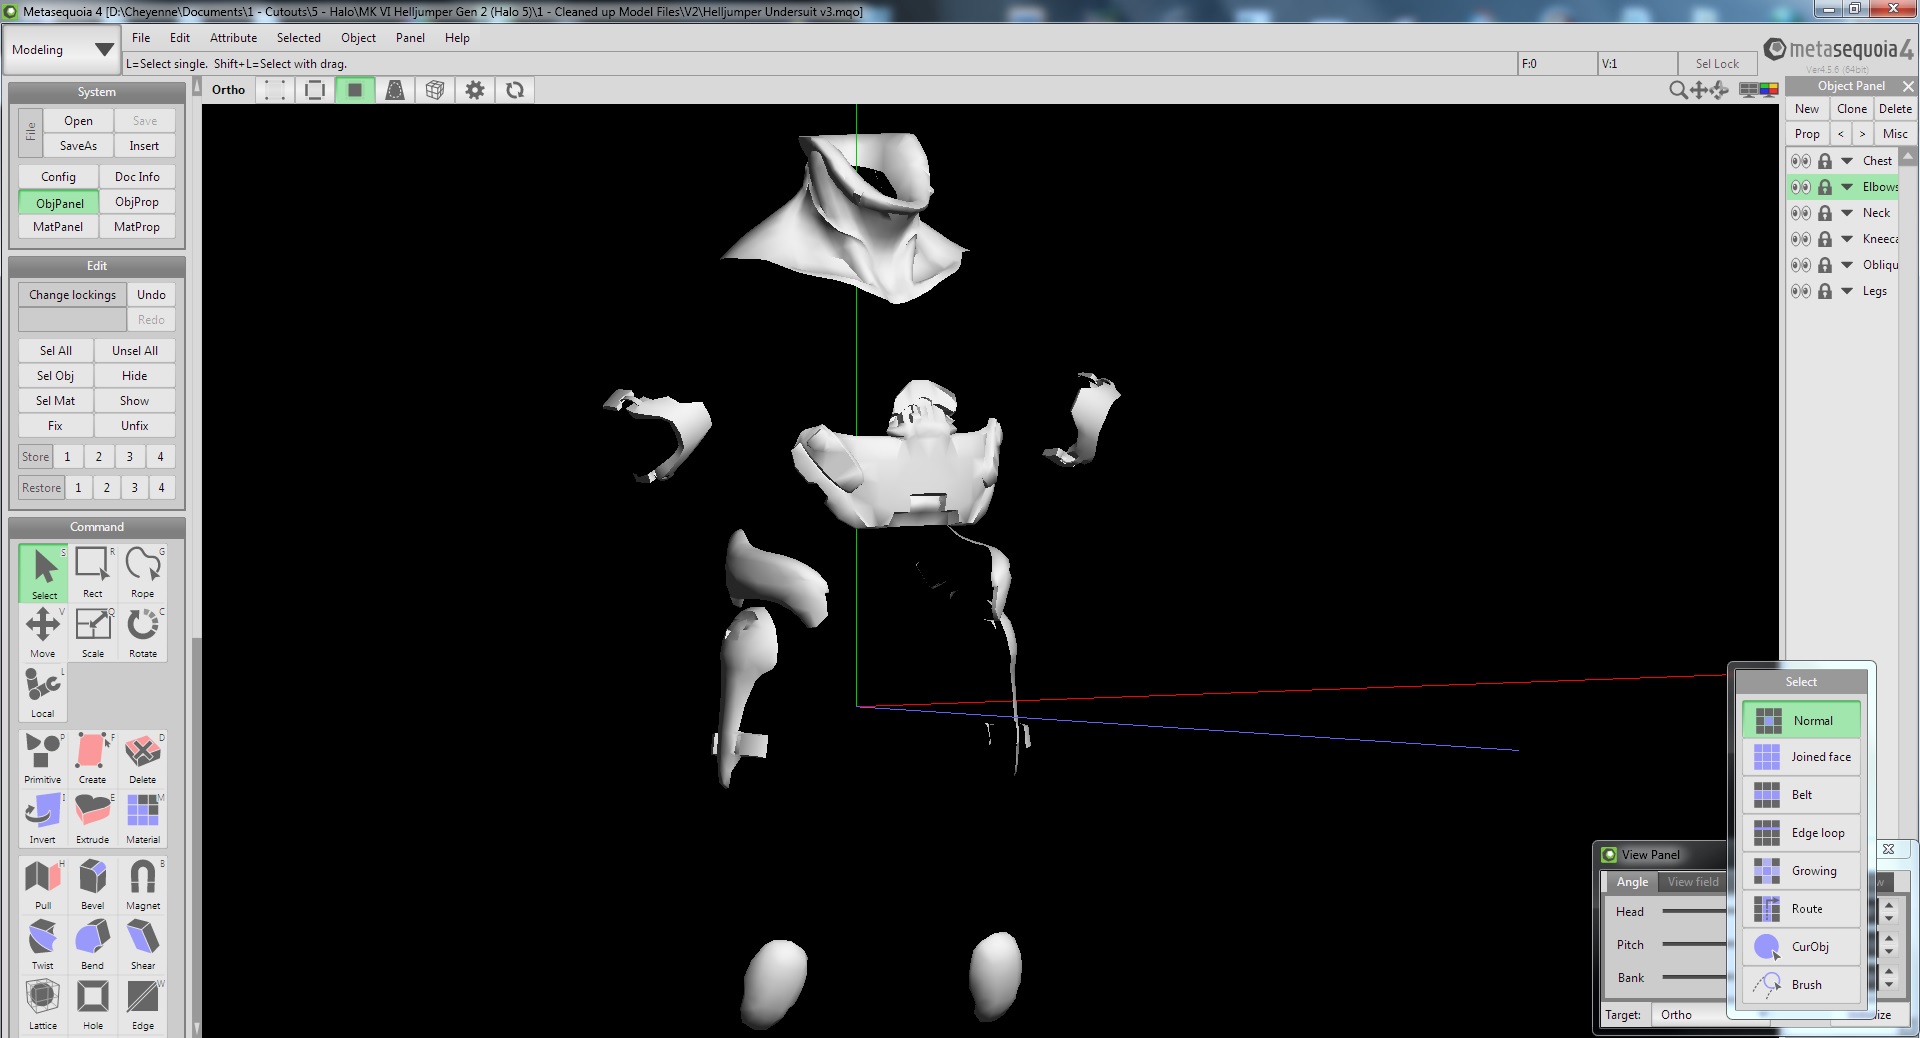The width and height of the screenshot is (1920, 1038).
Task: Select the Bend tool
Action: point(93,945)
